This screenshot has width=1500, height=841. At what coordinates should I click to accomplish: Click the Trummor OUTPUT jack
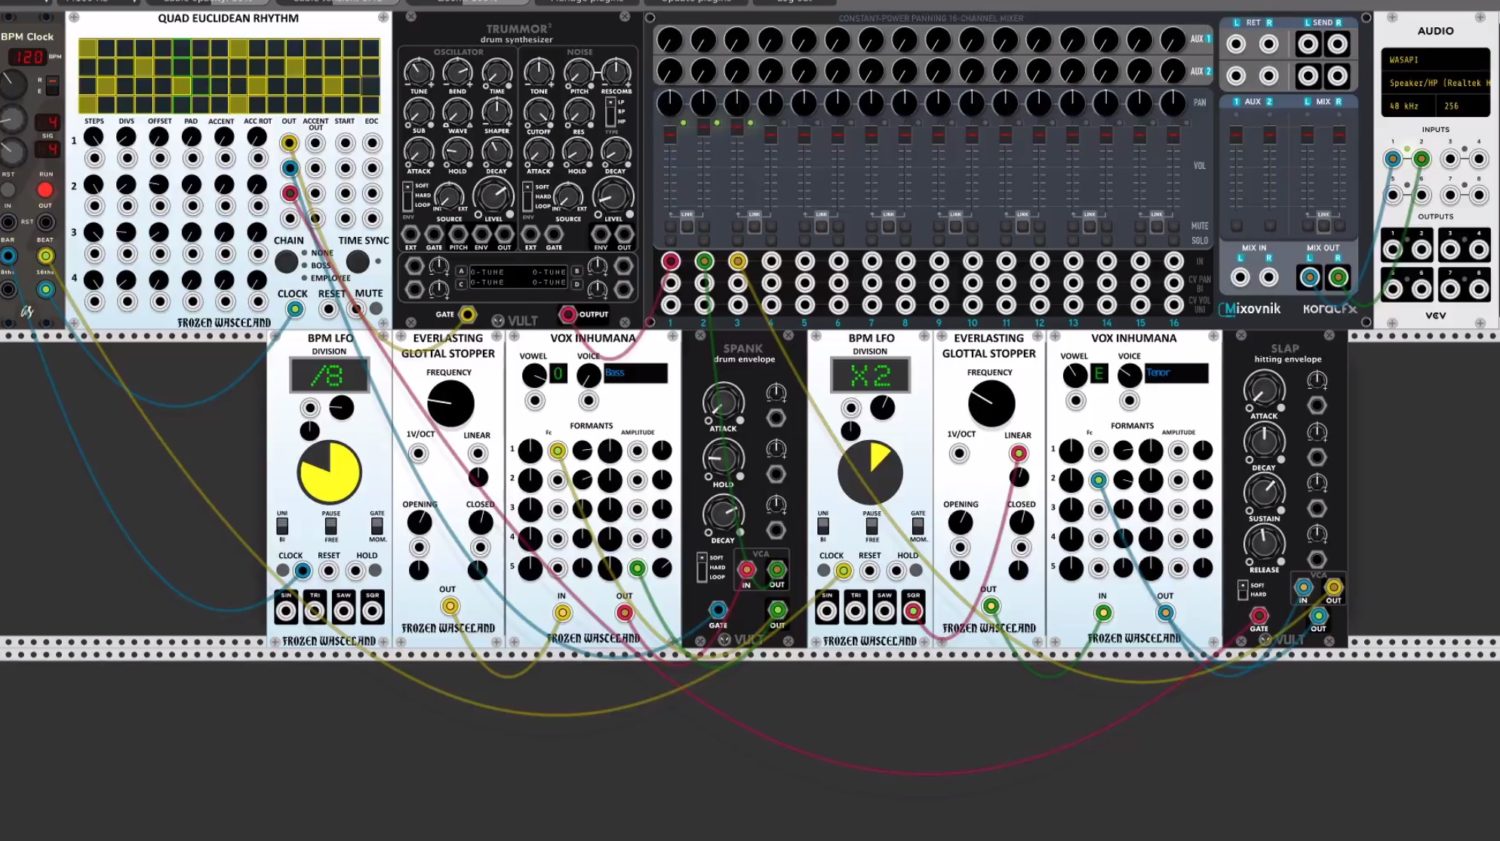point(568,314)
